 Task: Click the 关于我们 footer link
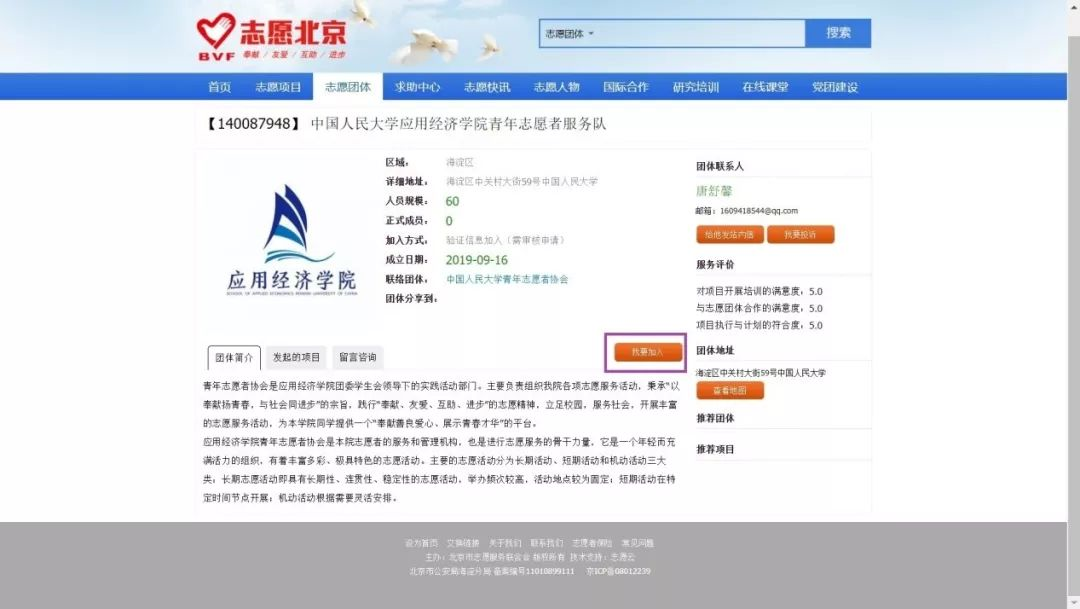(504, 543)
